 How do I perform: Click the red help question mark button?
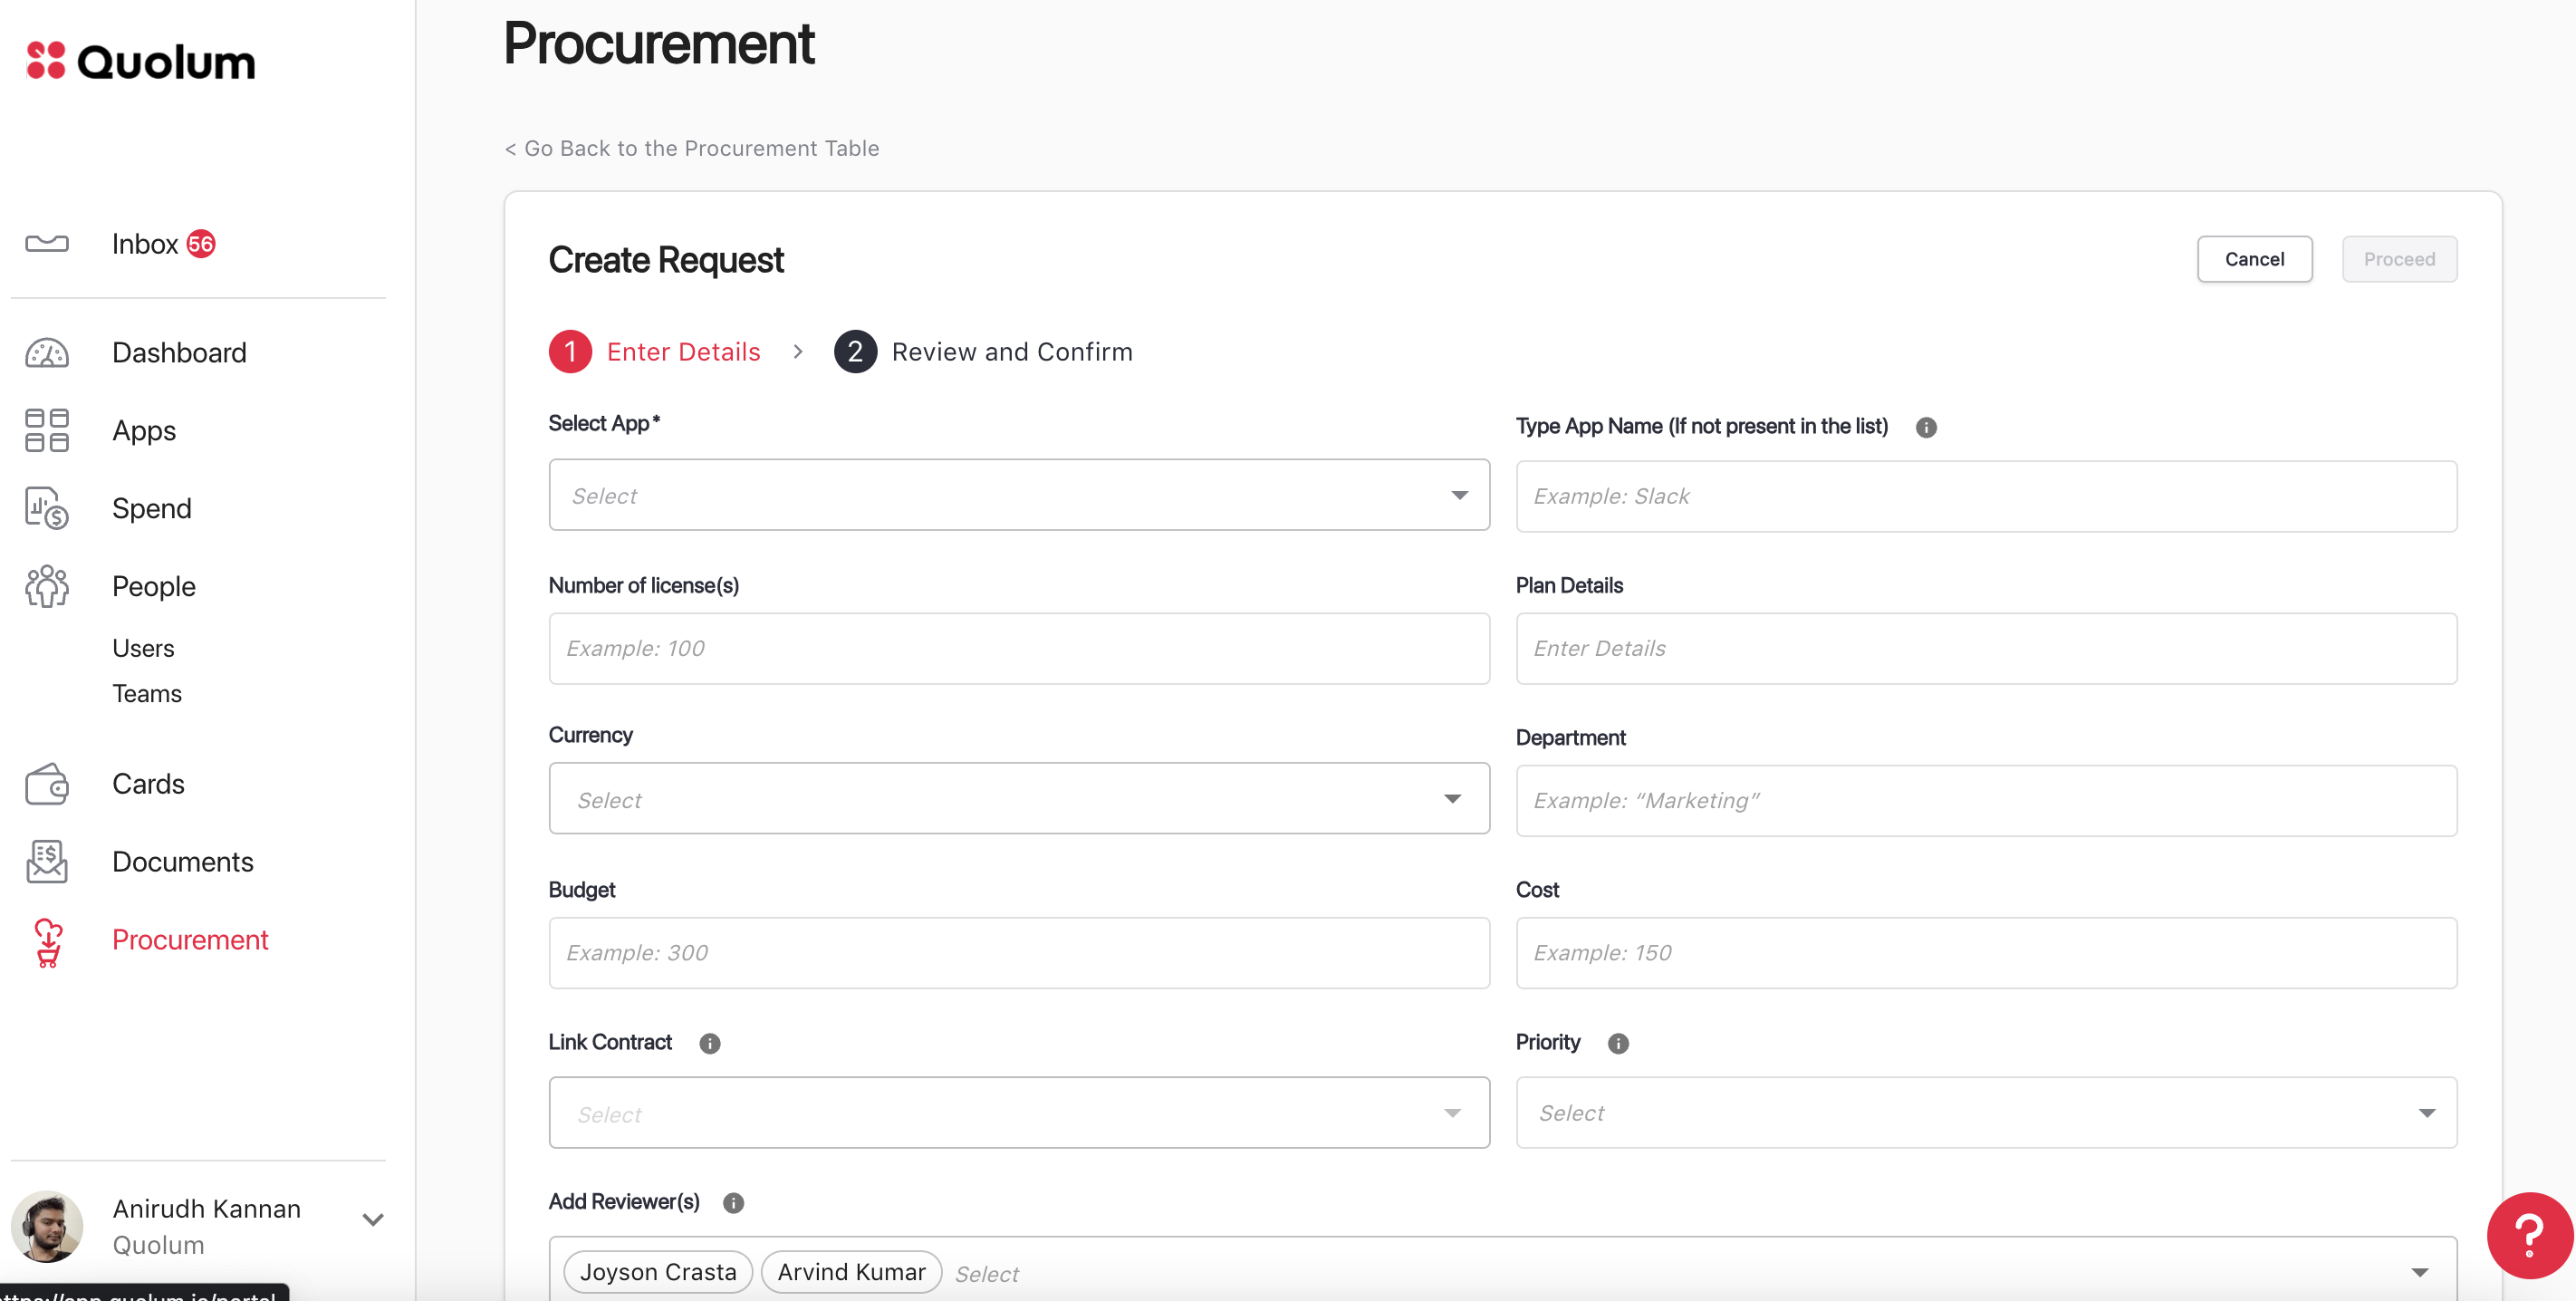pos(2529,1236)
